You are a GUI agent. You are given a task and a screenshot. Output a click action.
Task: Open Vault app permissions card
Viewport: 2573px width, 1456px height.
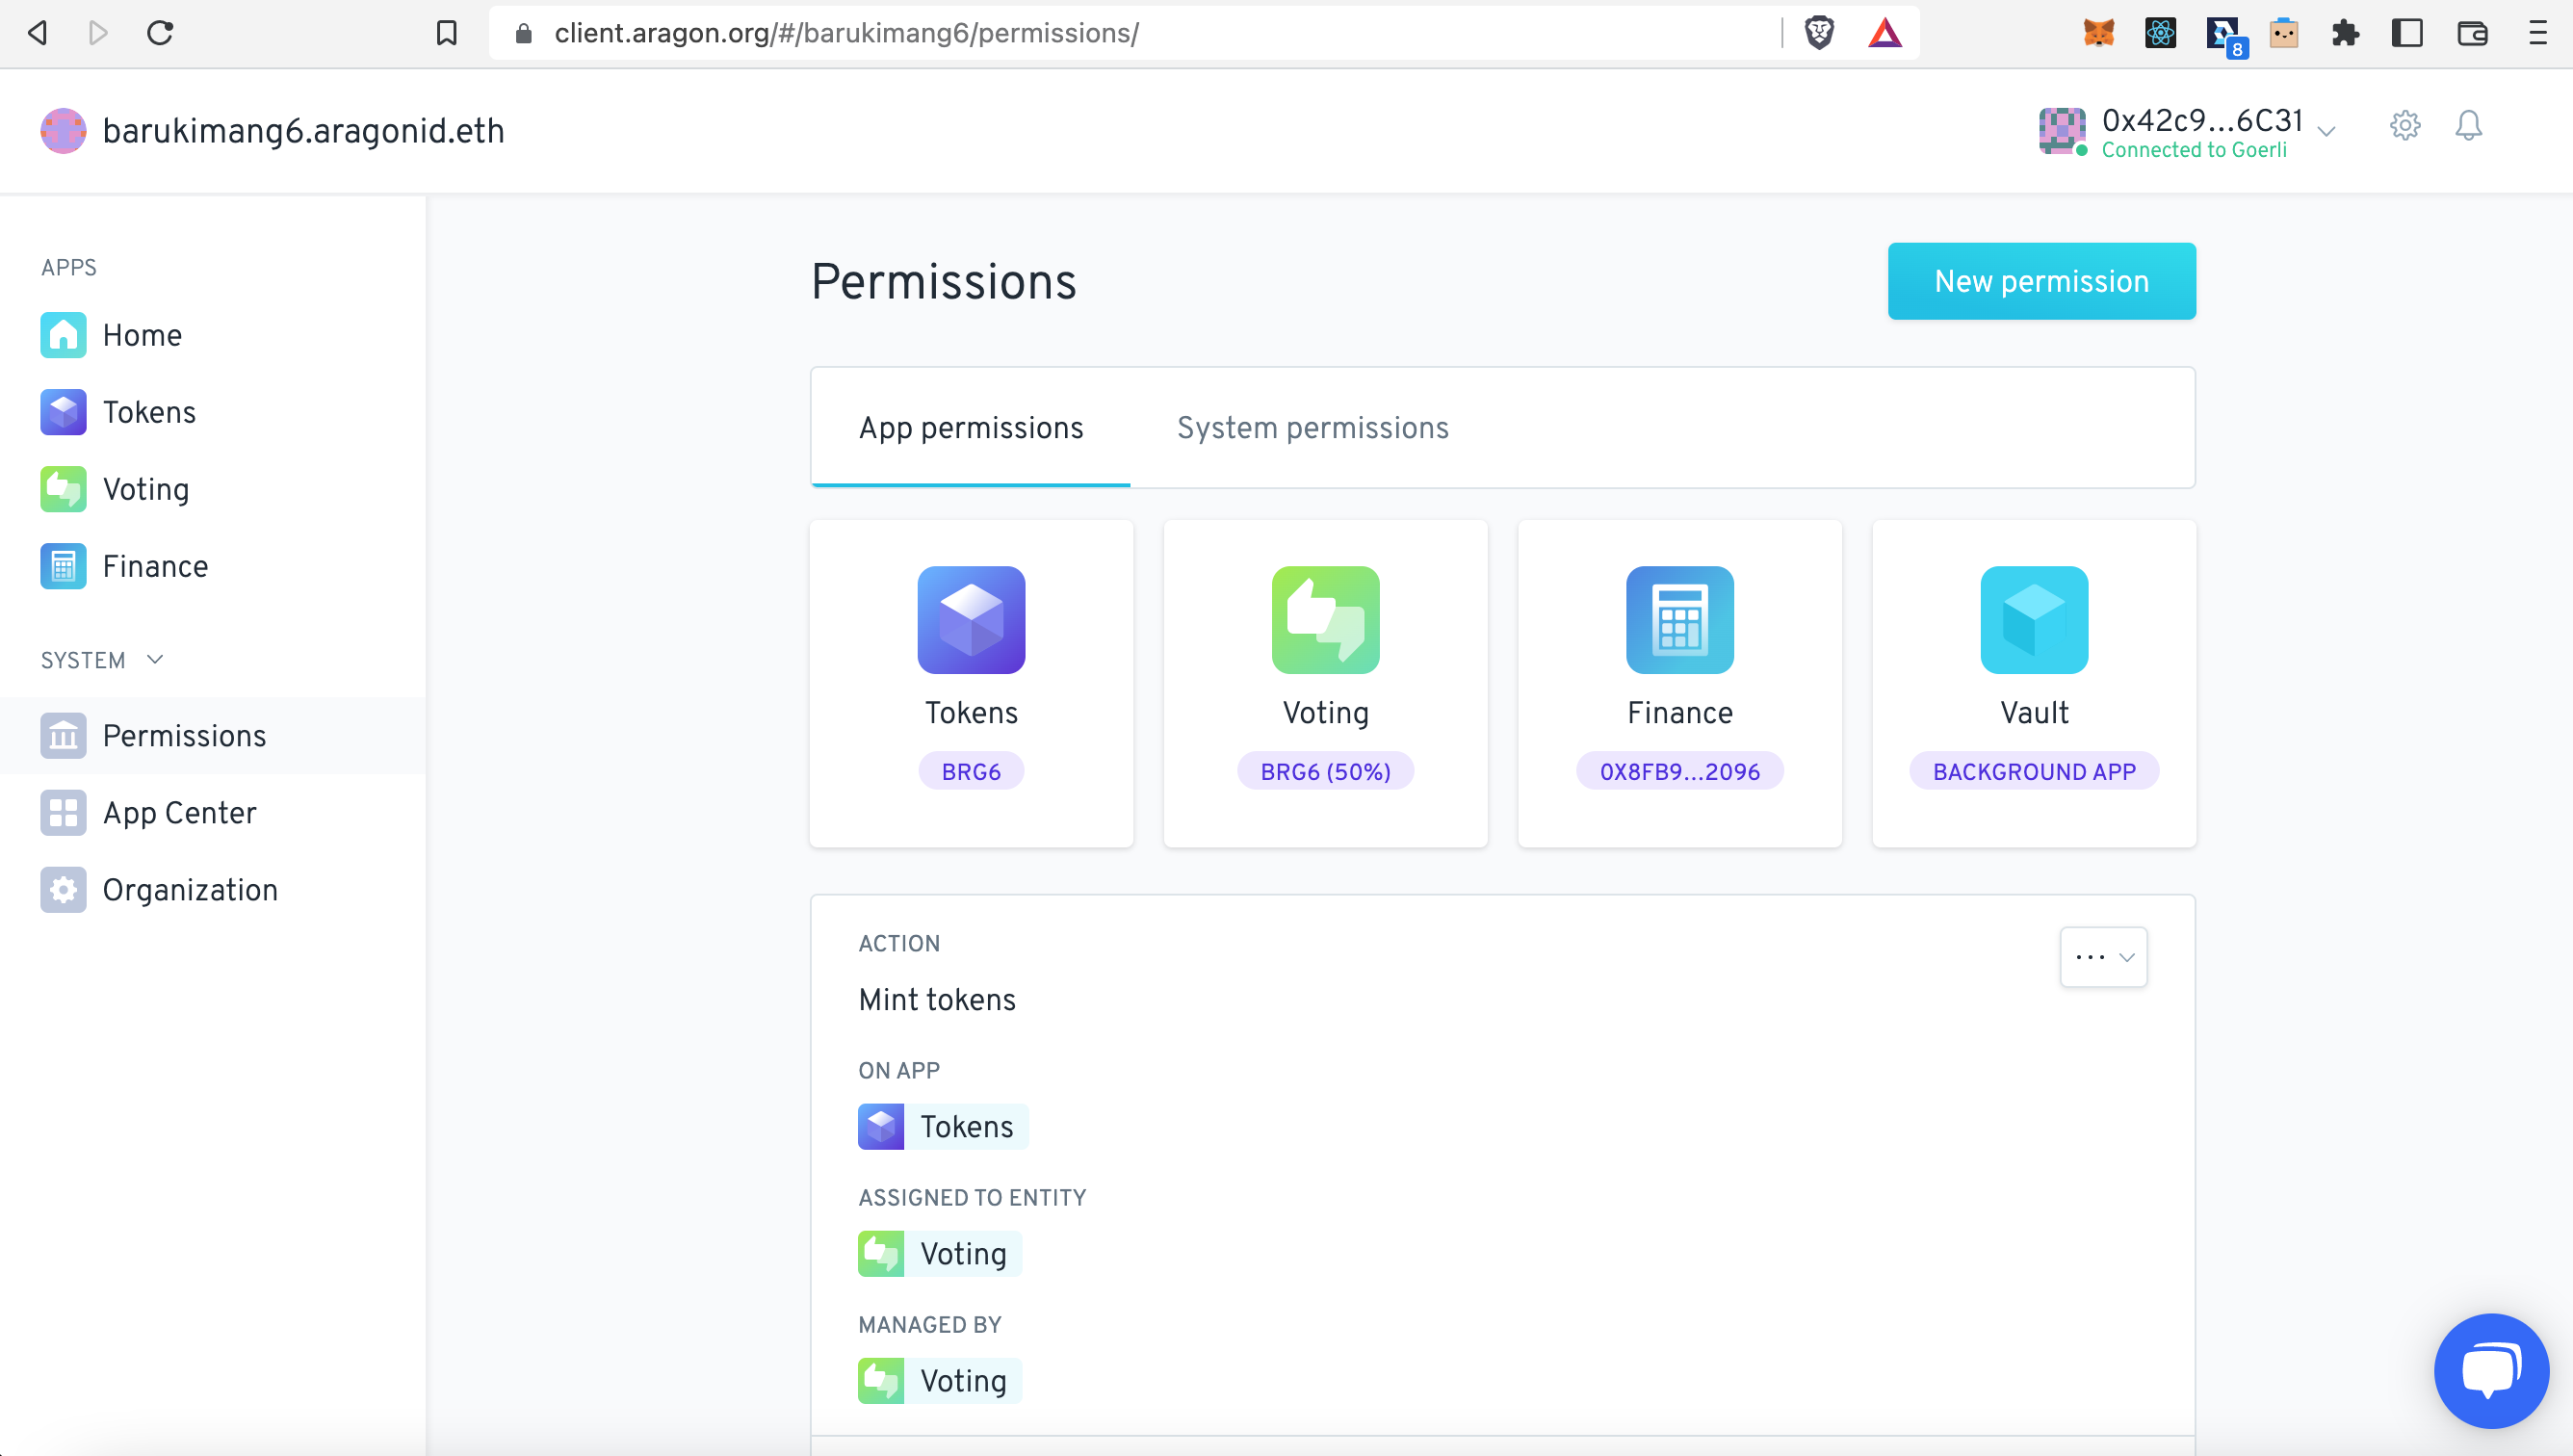(x=2034, y=684)
